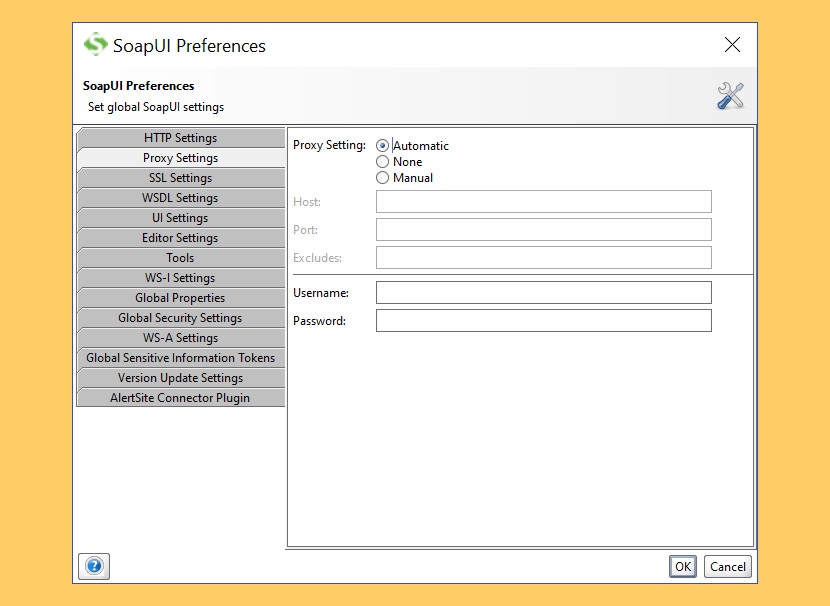The height and width of the screenshot is (606, 830).
Task: Open Version Update Settings
Action: click(180, 377)
